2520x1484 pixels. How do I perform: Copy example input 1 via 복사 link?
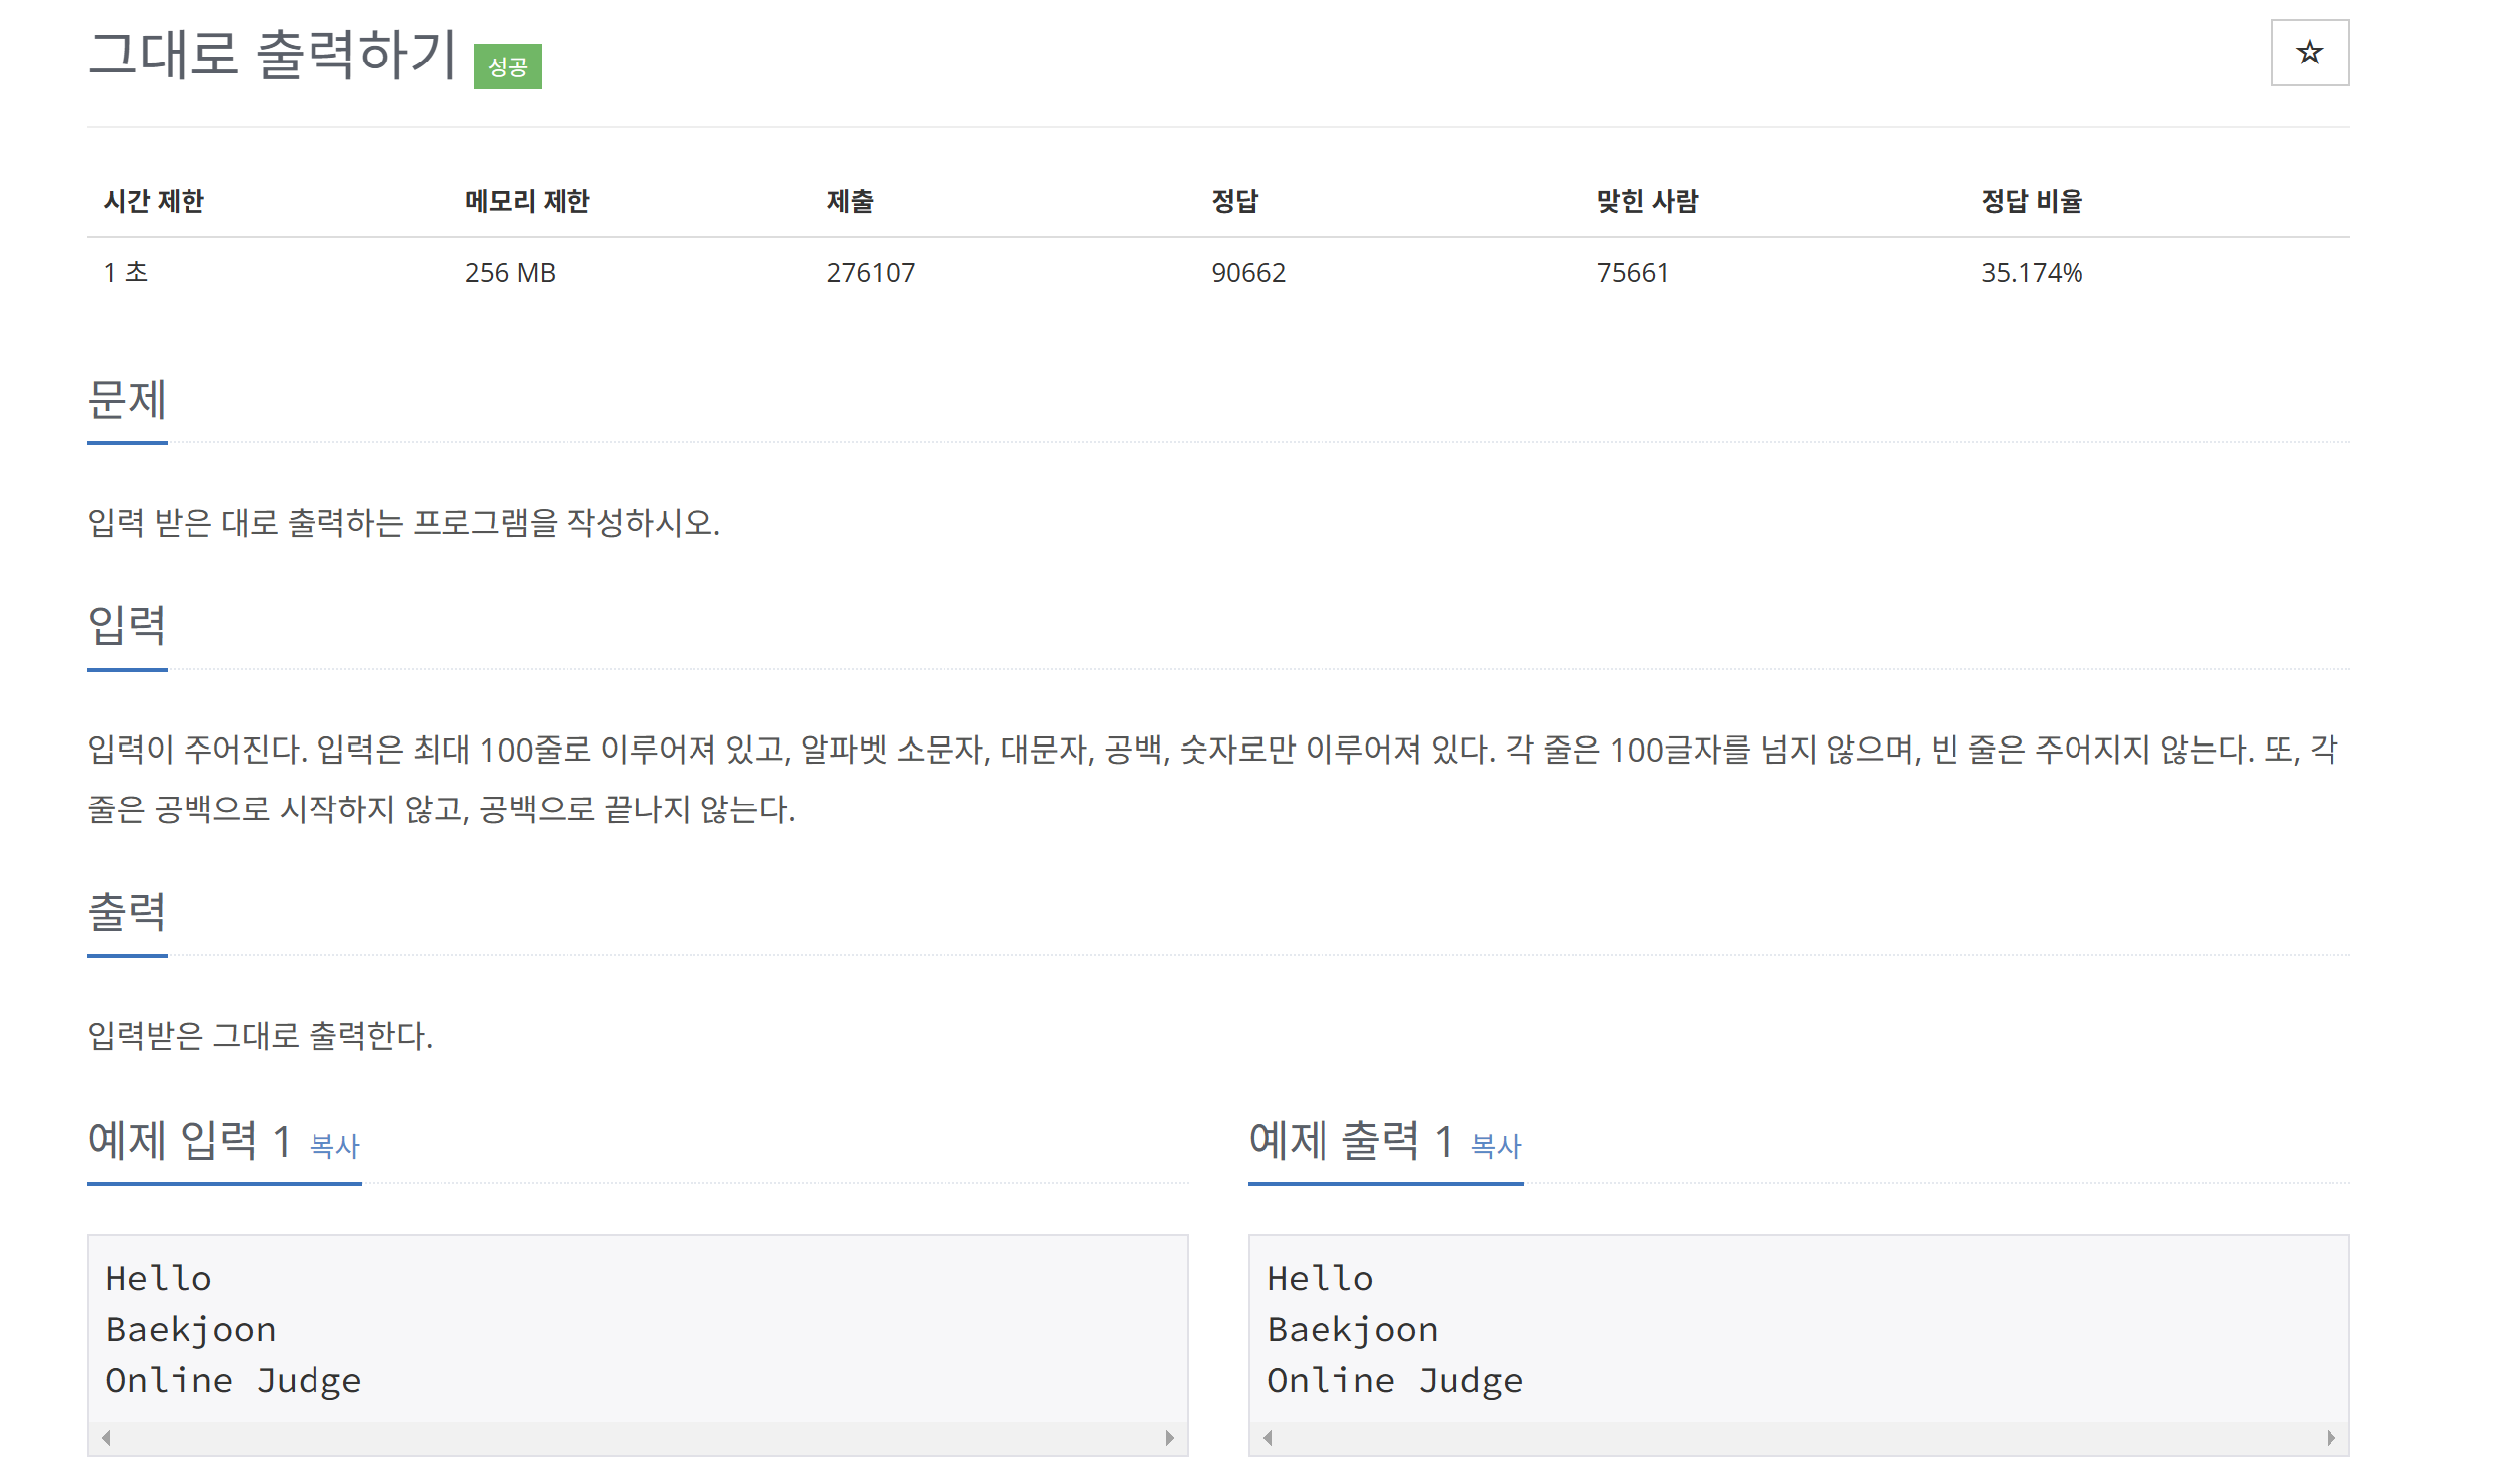[x=334, y=1146]
